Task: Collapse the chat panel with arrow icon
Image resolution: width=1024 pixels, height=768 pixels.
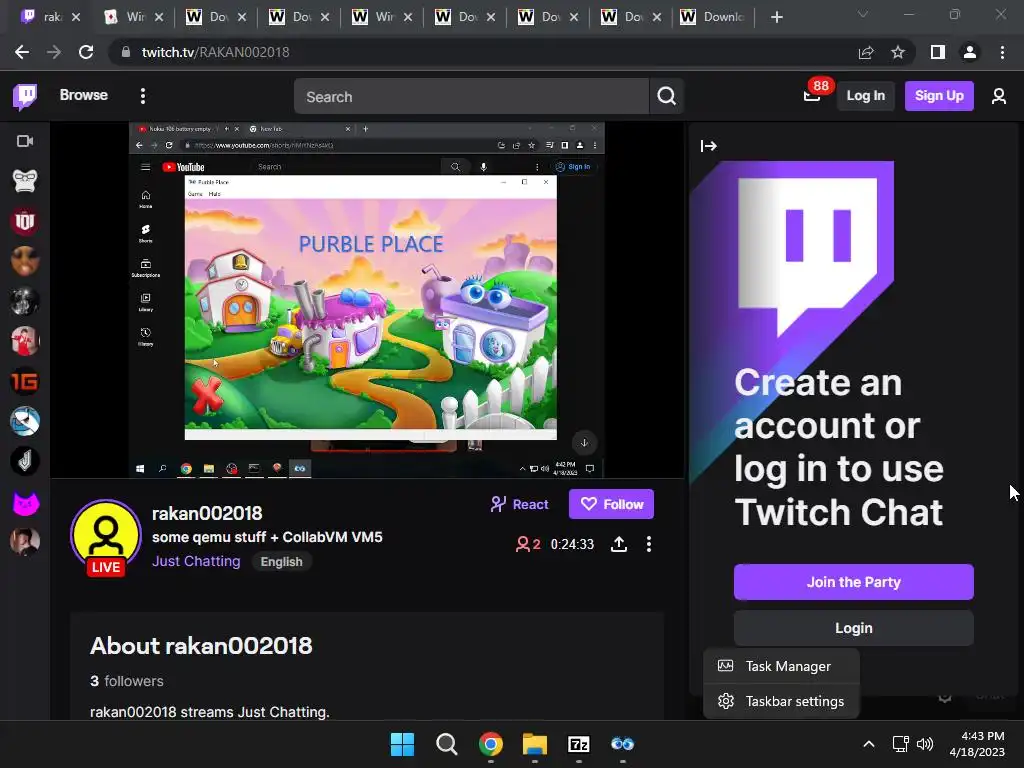Action: [709, 146]
